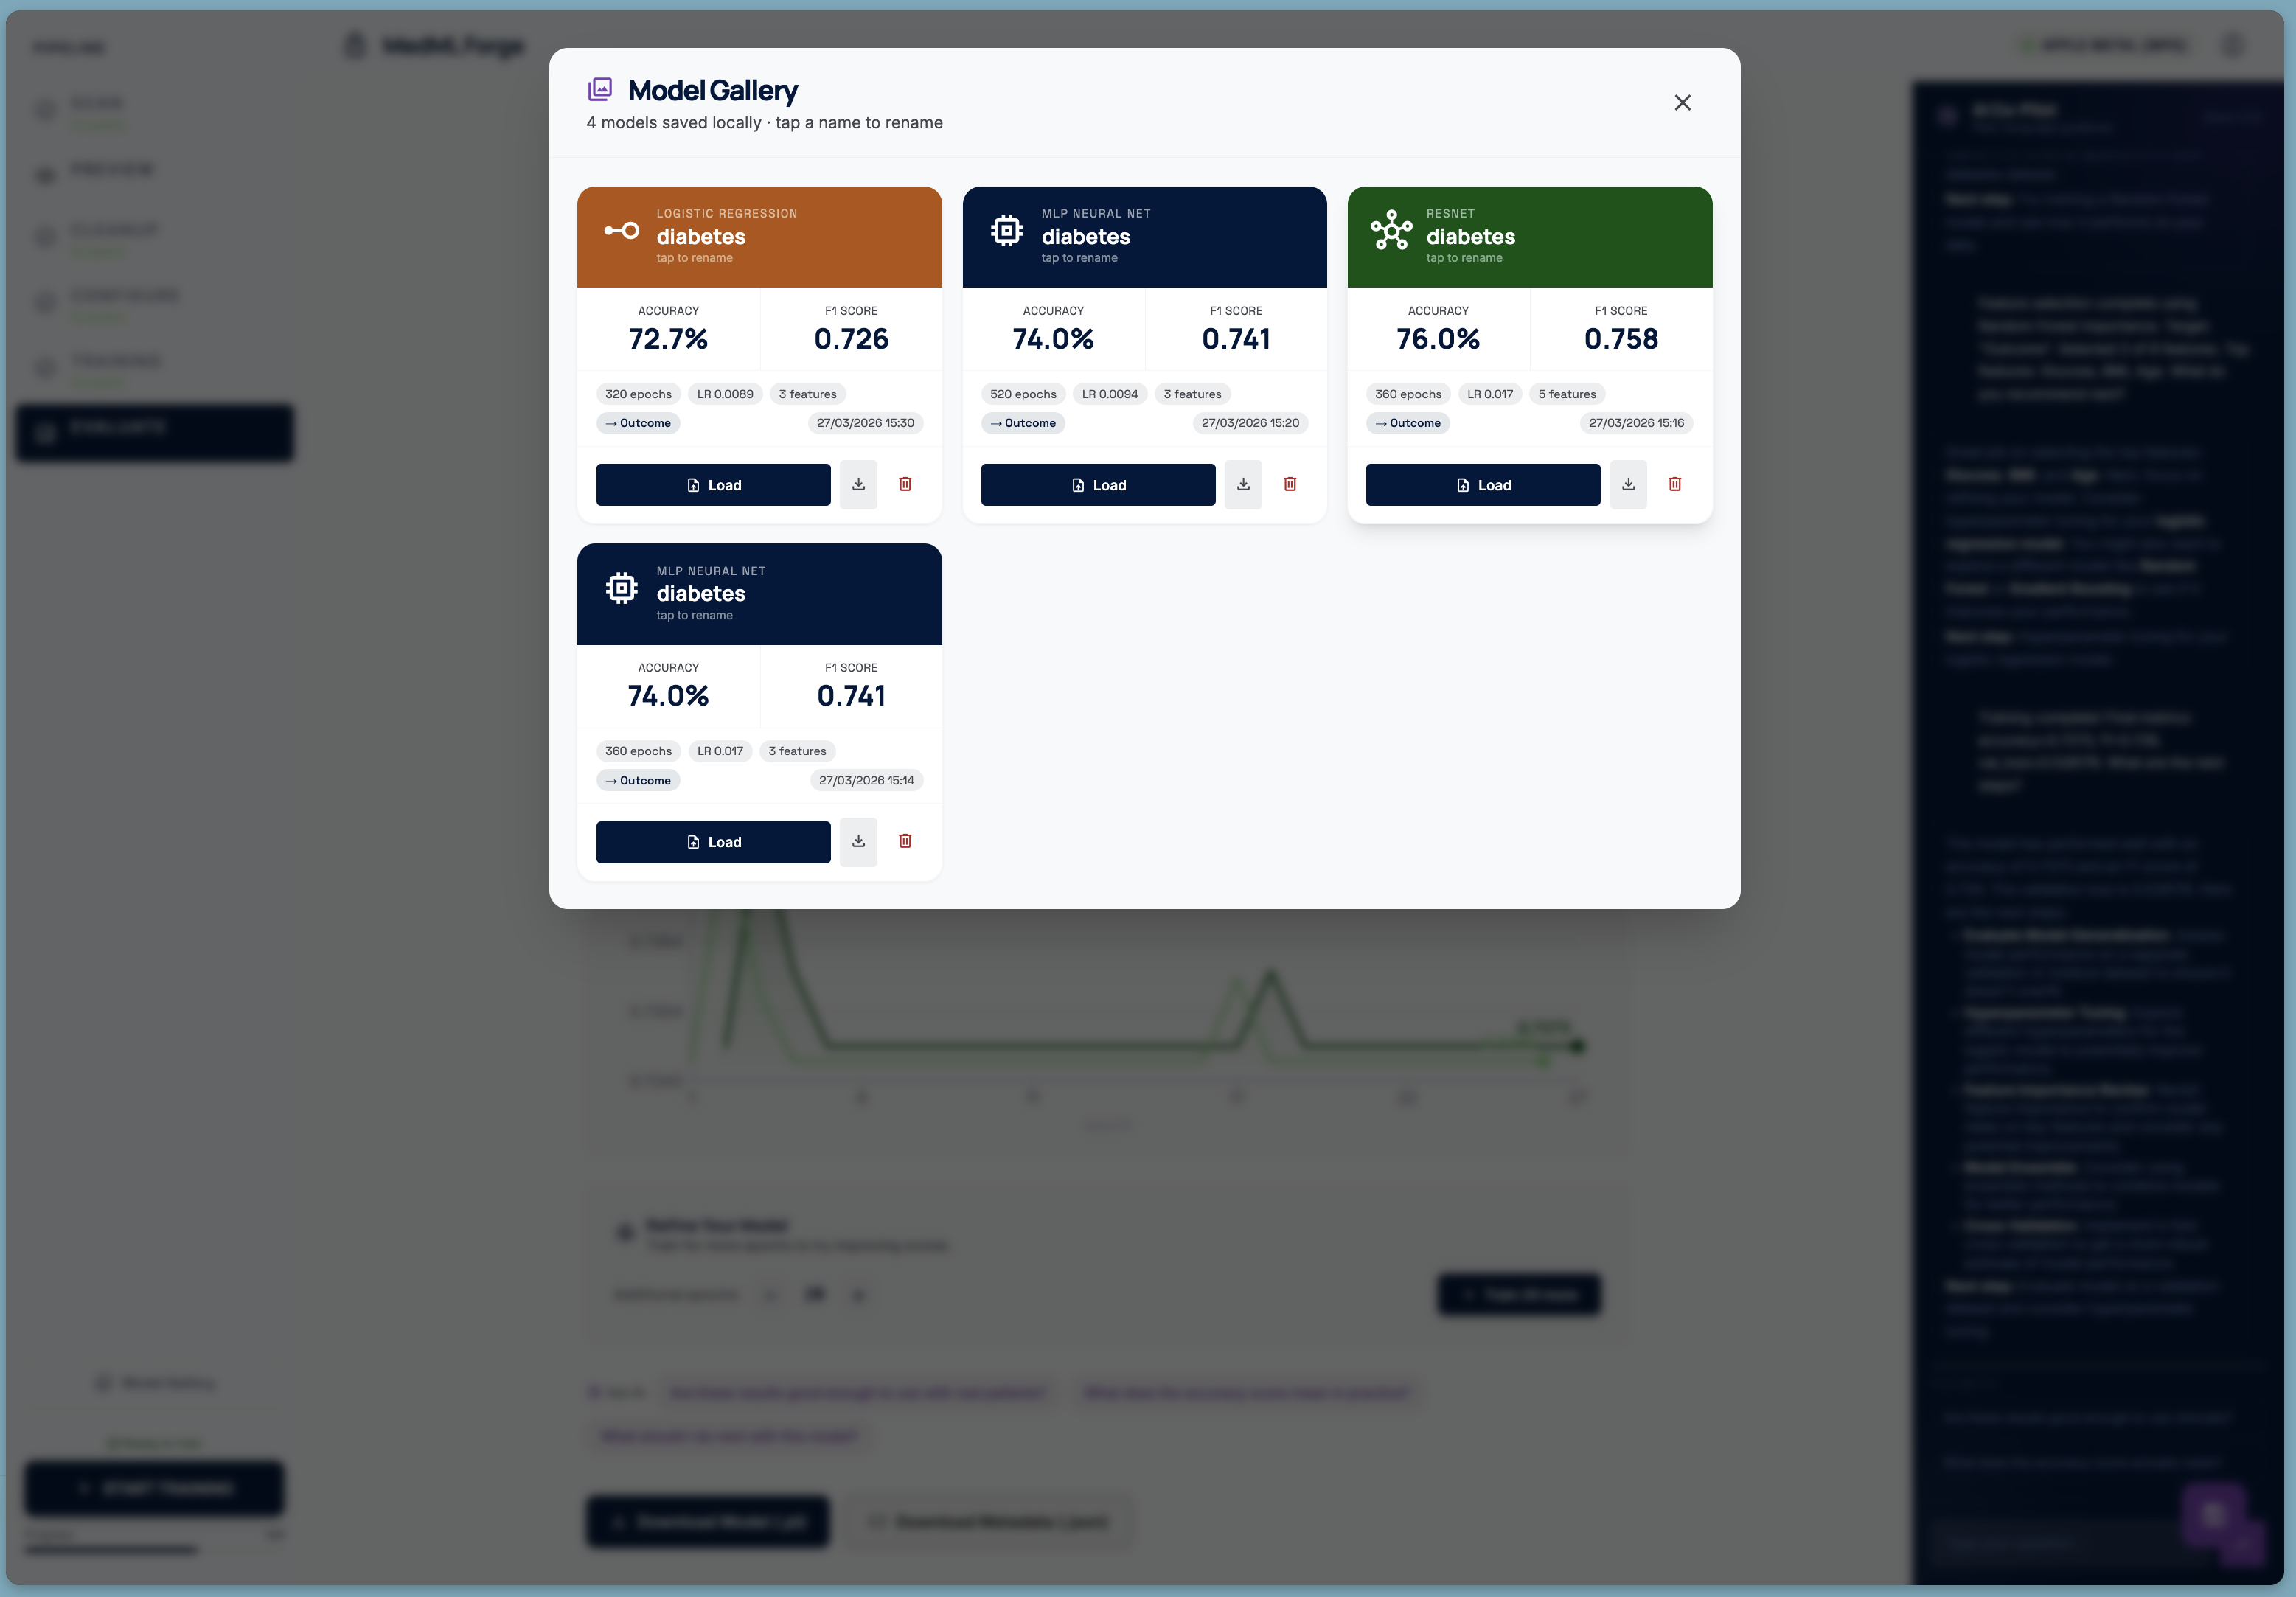
Task: Load the 520 epochs MLP model
Action: pyautogui.click(x=1098, y=485)
